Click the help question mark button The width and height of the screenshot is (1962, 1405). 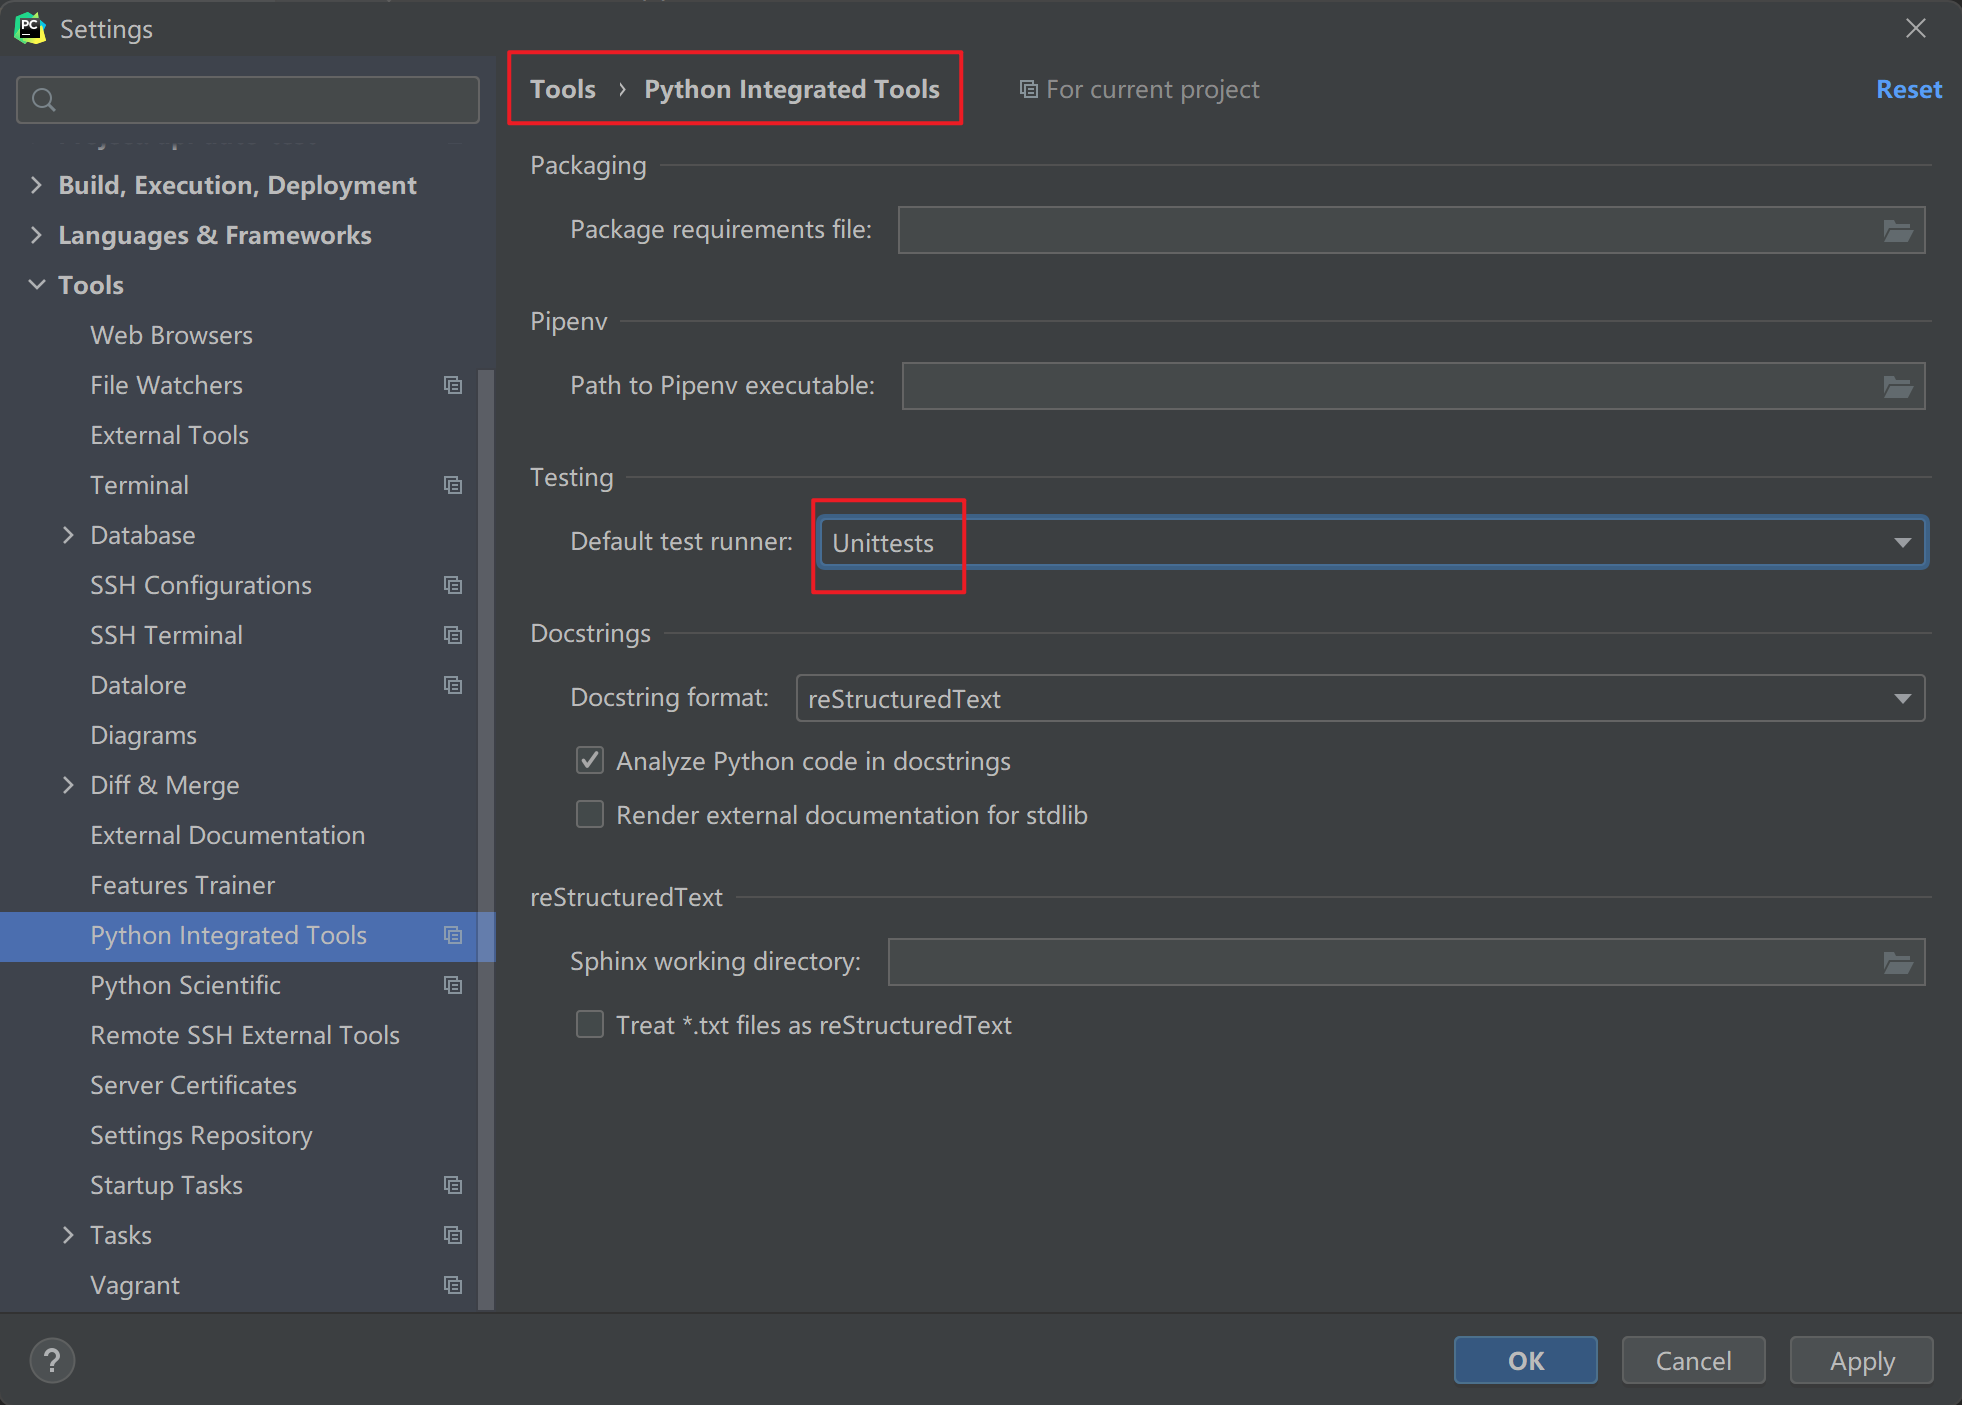52,1361
